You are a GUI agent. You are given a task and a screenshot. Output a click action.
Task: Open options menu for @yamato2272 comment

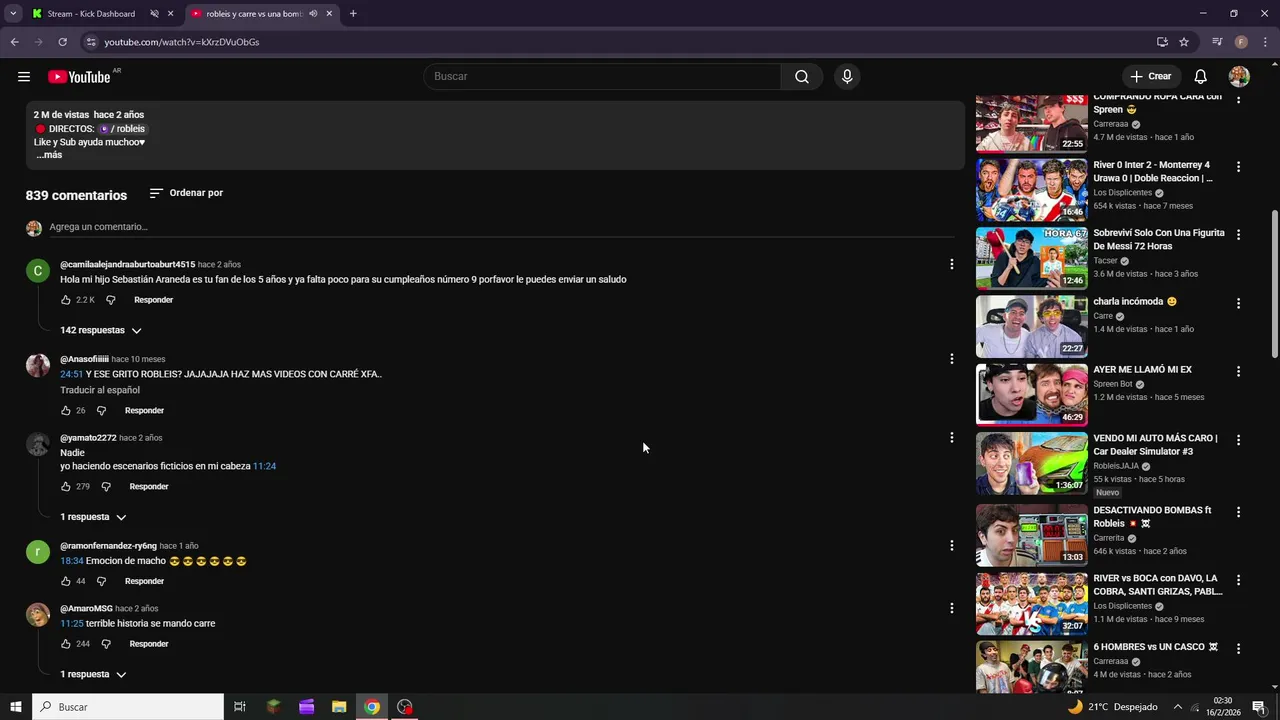pos(951,437)
